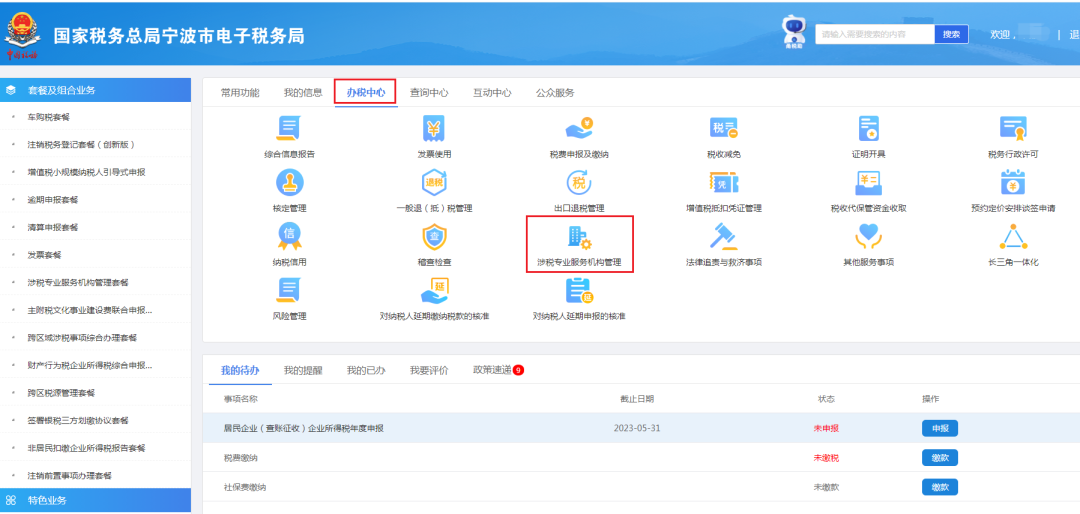The width and height of the screenshot is (1080, 514).
Task: Open the 一般退（抵）税管理 icon
Action: (x=434, y=183)
